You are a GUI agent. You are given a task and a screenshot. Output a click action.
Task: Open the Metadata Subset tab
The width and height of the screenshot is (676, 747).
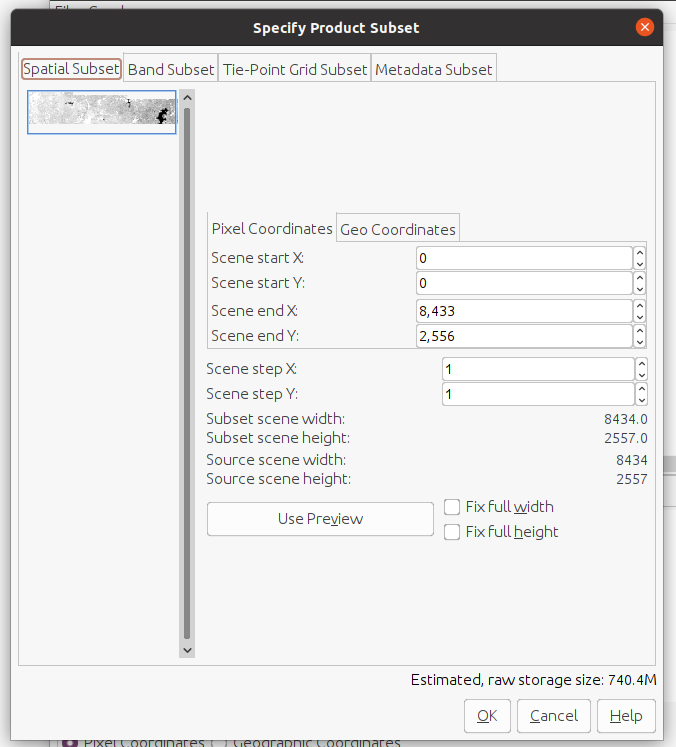433,69
